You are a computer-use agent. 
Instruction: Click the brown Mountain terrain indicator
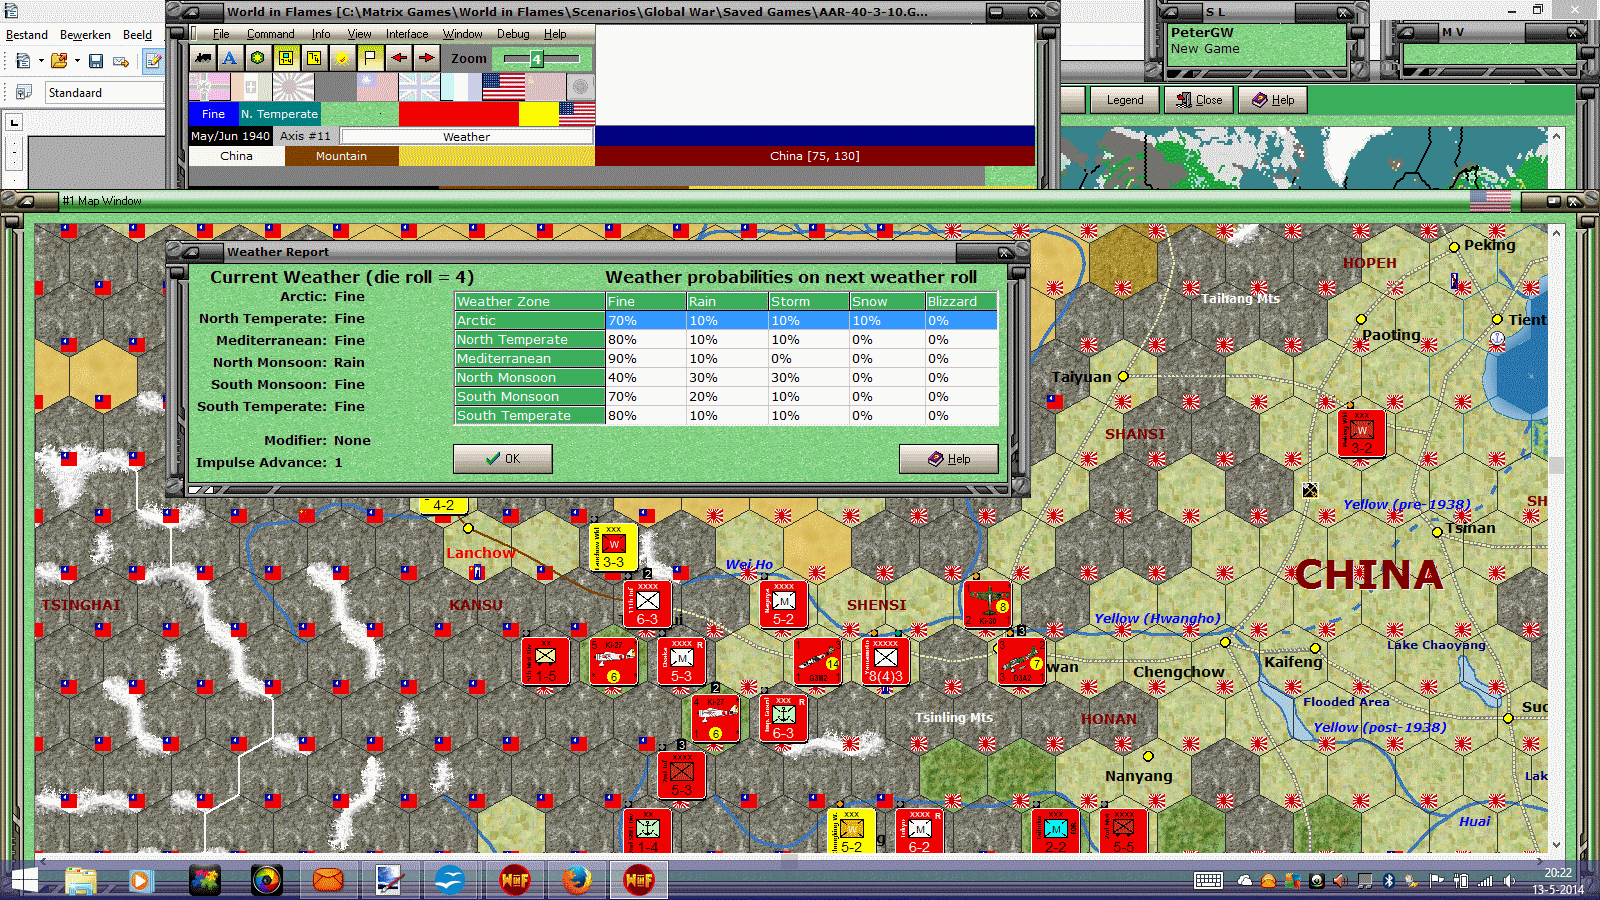[341, 156]
